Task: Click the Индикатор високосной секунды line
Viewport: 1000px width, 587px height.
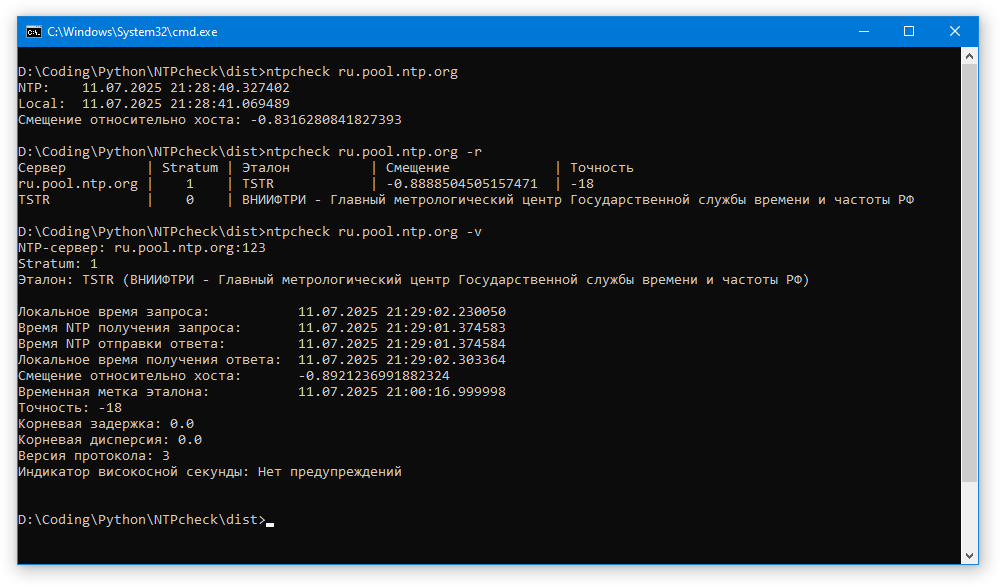Action: coord(210,472)
